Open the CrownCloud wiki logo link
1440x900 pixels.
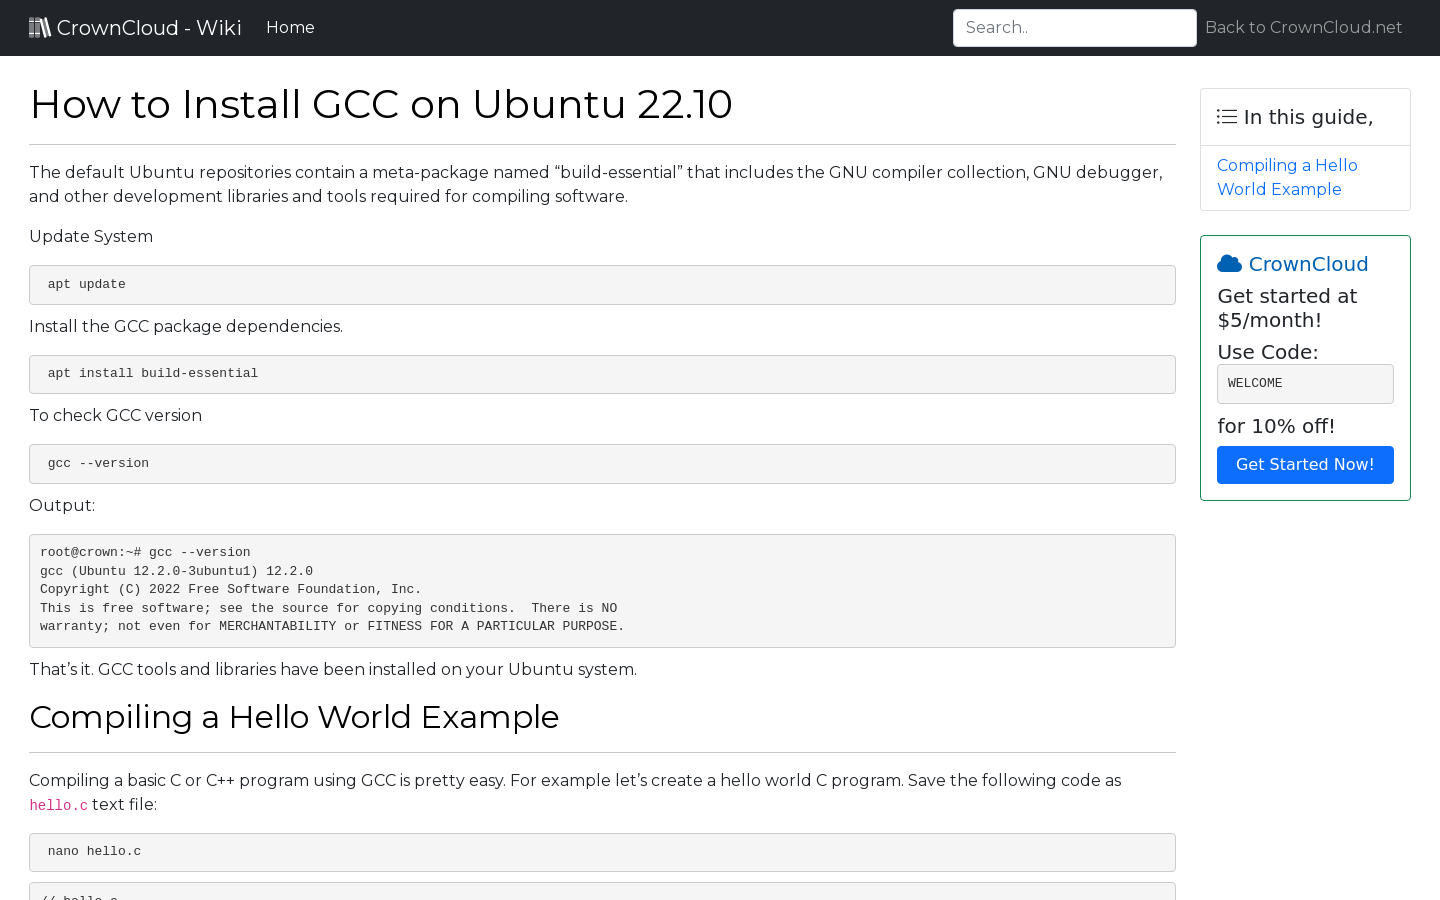(x=135, y=27)
